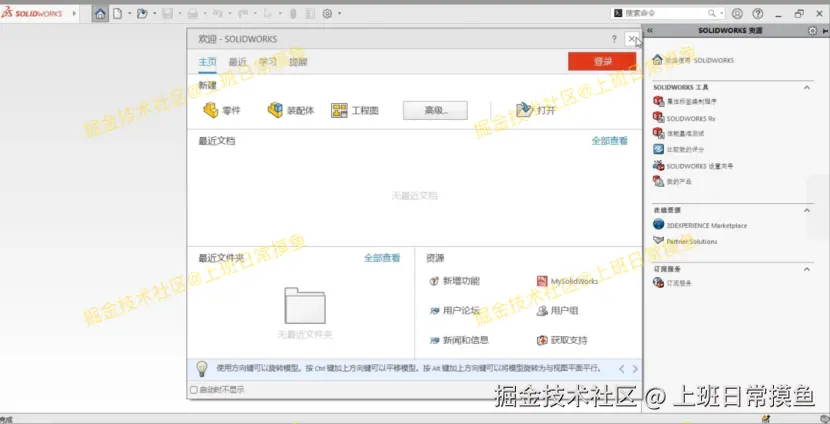Switch to the 学习 tab
The image size is (830, 424).
click(x=268, y=62)
